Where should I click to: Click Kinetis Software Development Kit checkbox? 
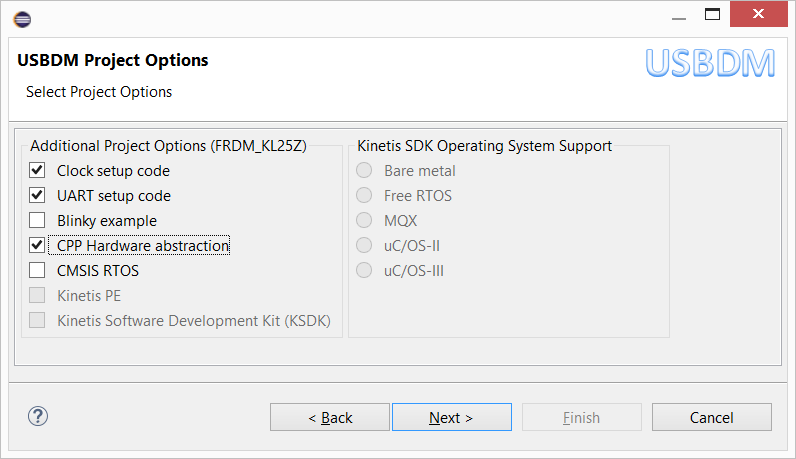tap(38, 321)
